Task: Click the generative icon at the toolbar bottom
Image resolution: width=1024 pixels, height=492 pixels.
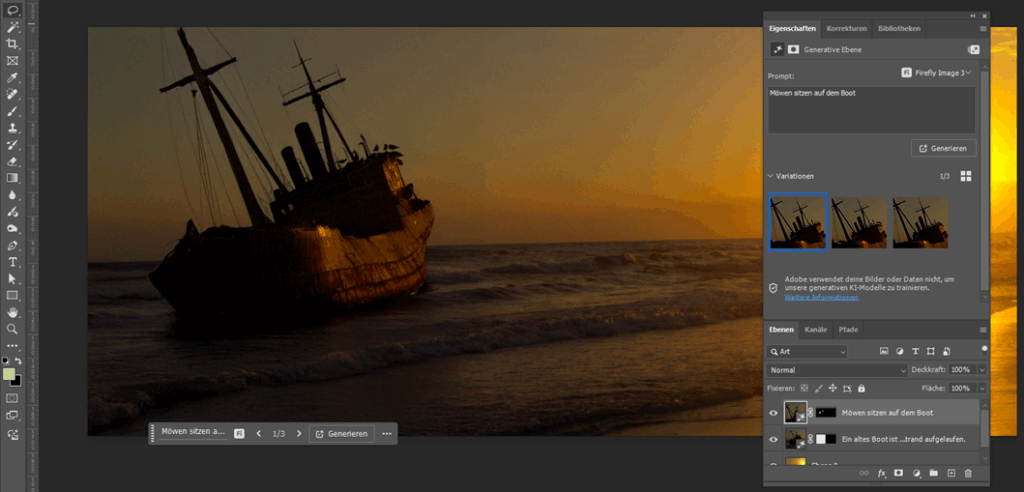Action: (x=12, y=435)
